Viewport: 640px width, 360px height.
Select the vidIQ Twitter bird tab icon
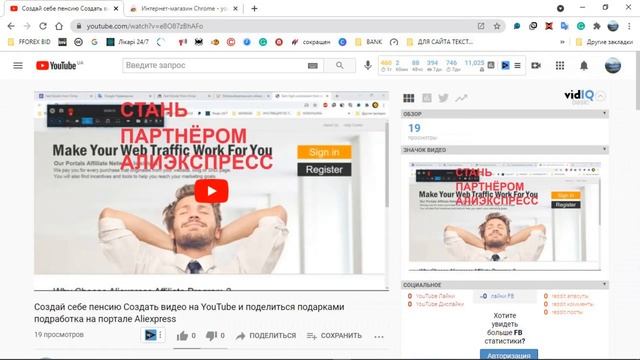click(x=443, y=98)
